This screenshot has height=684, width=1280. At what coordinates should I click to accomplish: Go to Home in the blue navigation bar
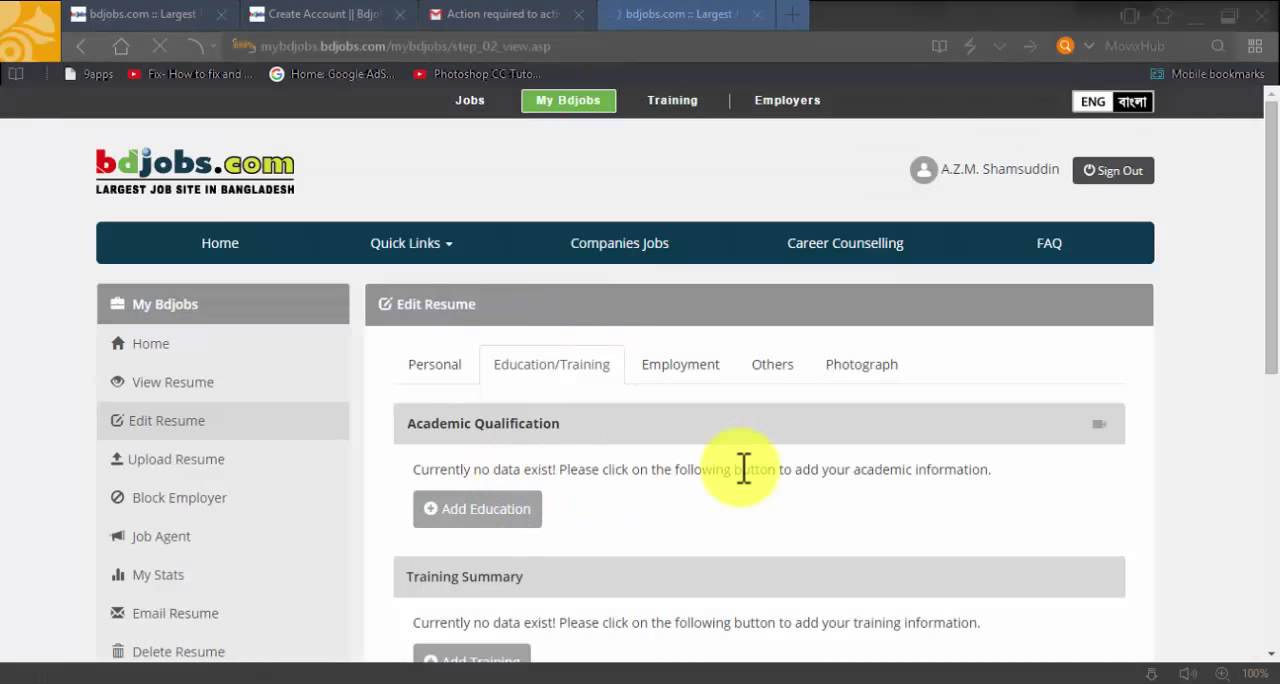[220, 243]
